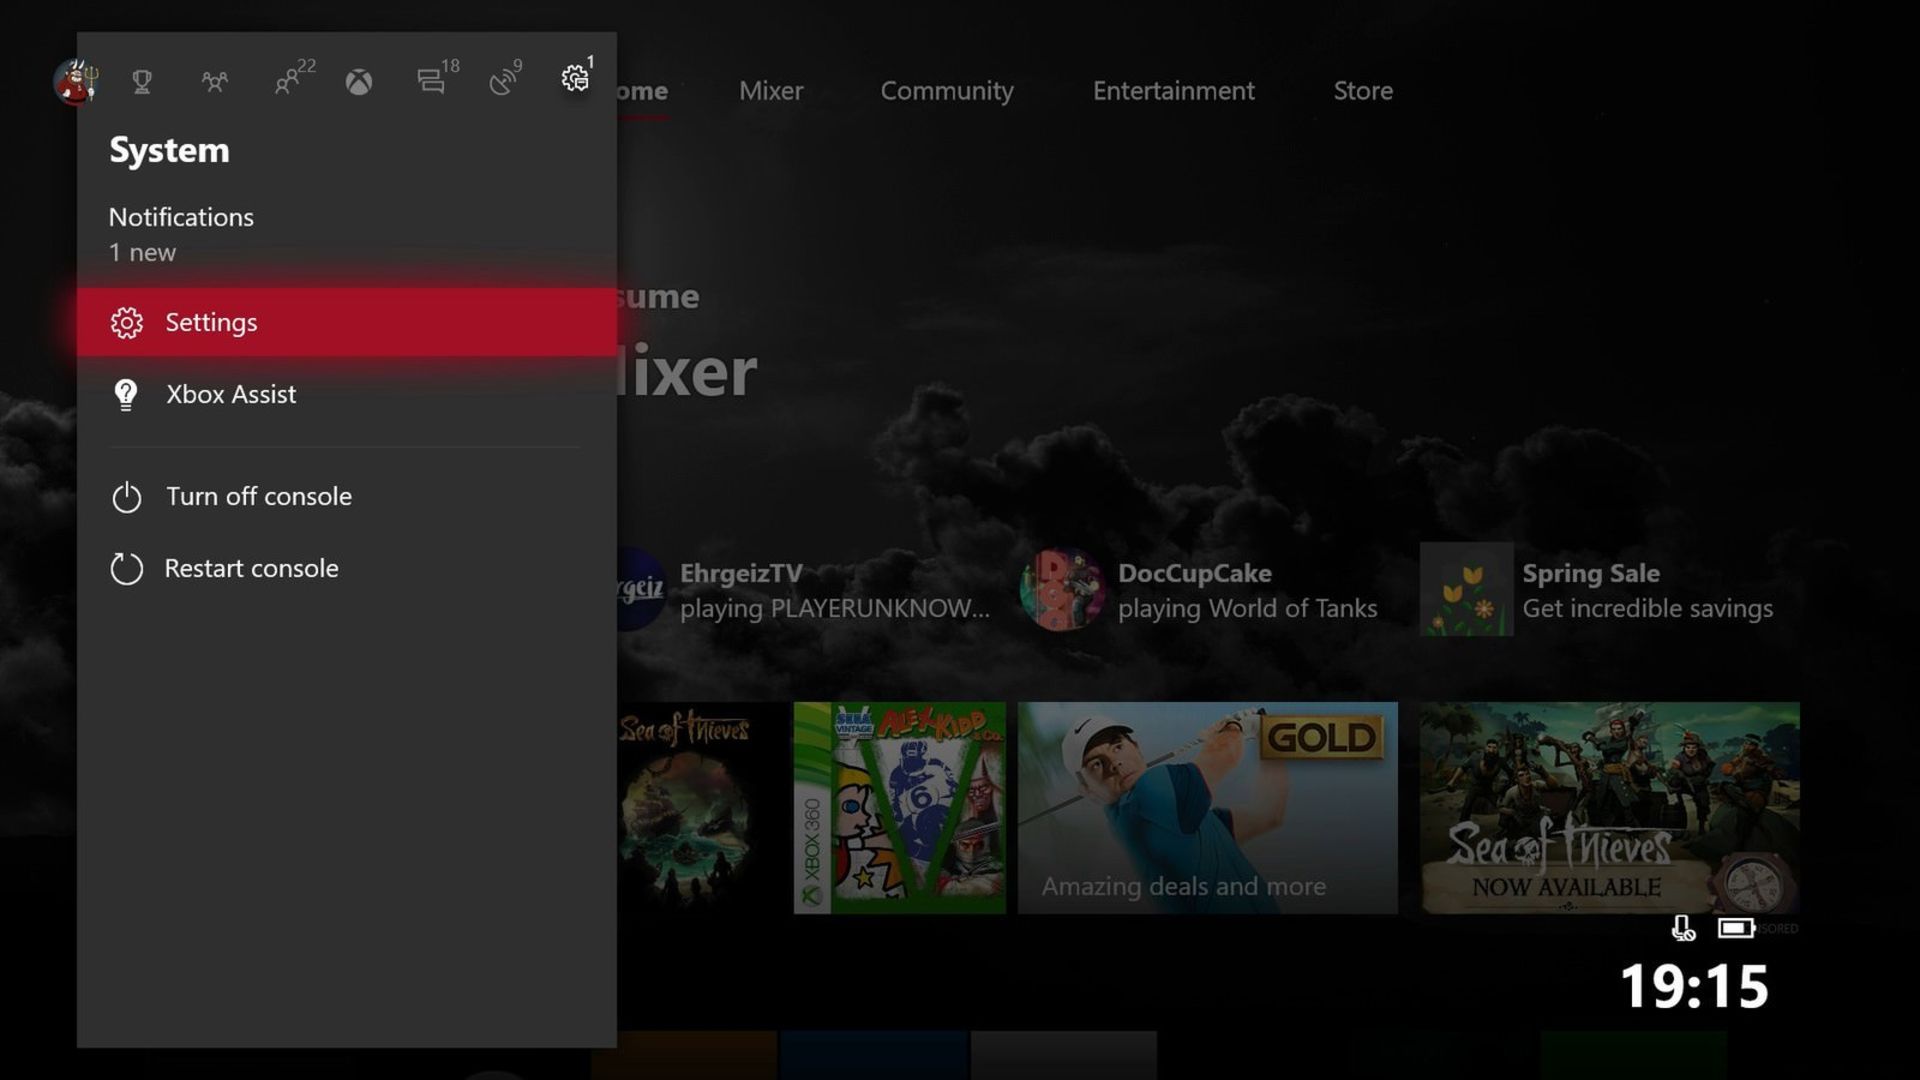This screenshot has width=1920, height=1080.
Task: Choose Restart console
Action: pyautogui.click(x=346, y=568)
